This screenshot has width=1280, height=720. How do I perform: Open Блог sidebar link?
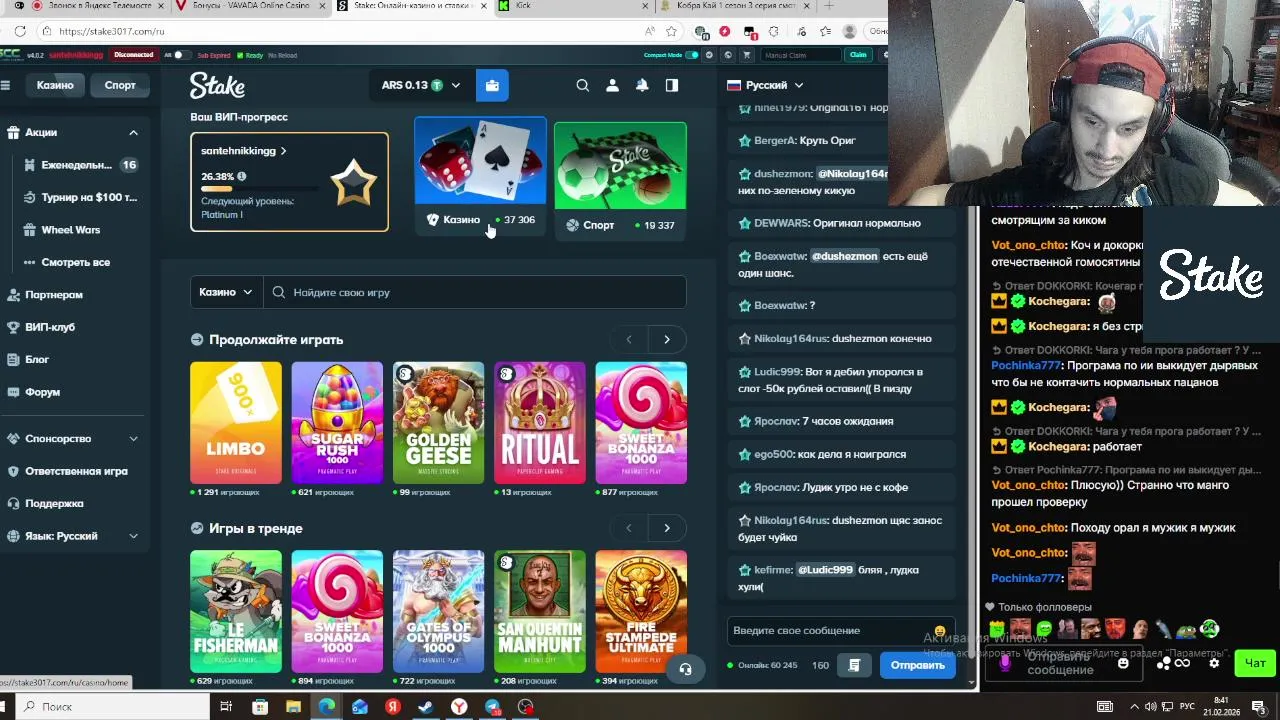click(37, 359)
